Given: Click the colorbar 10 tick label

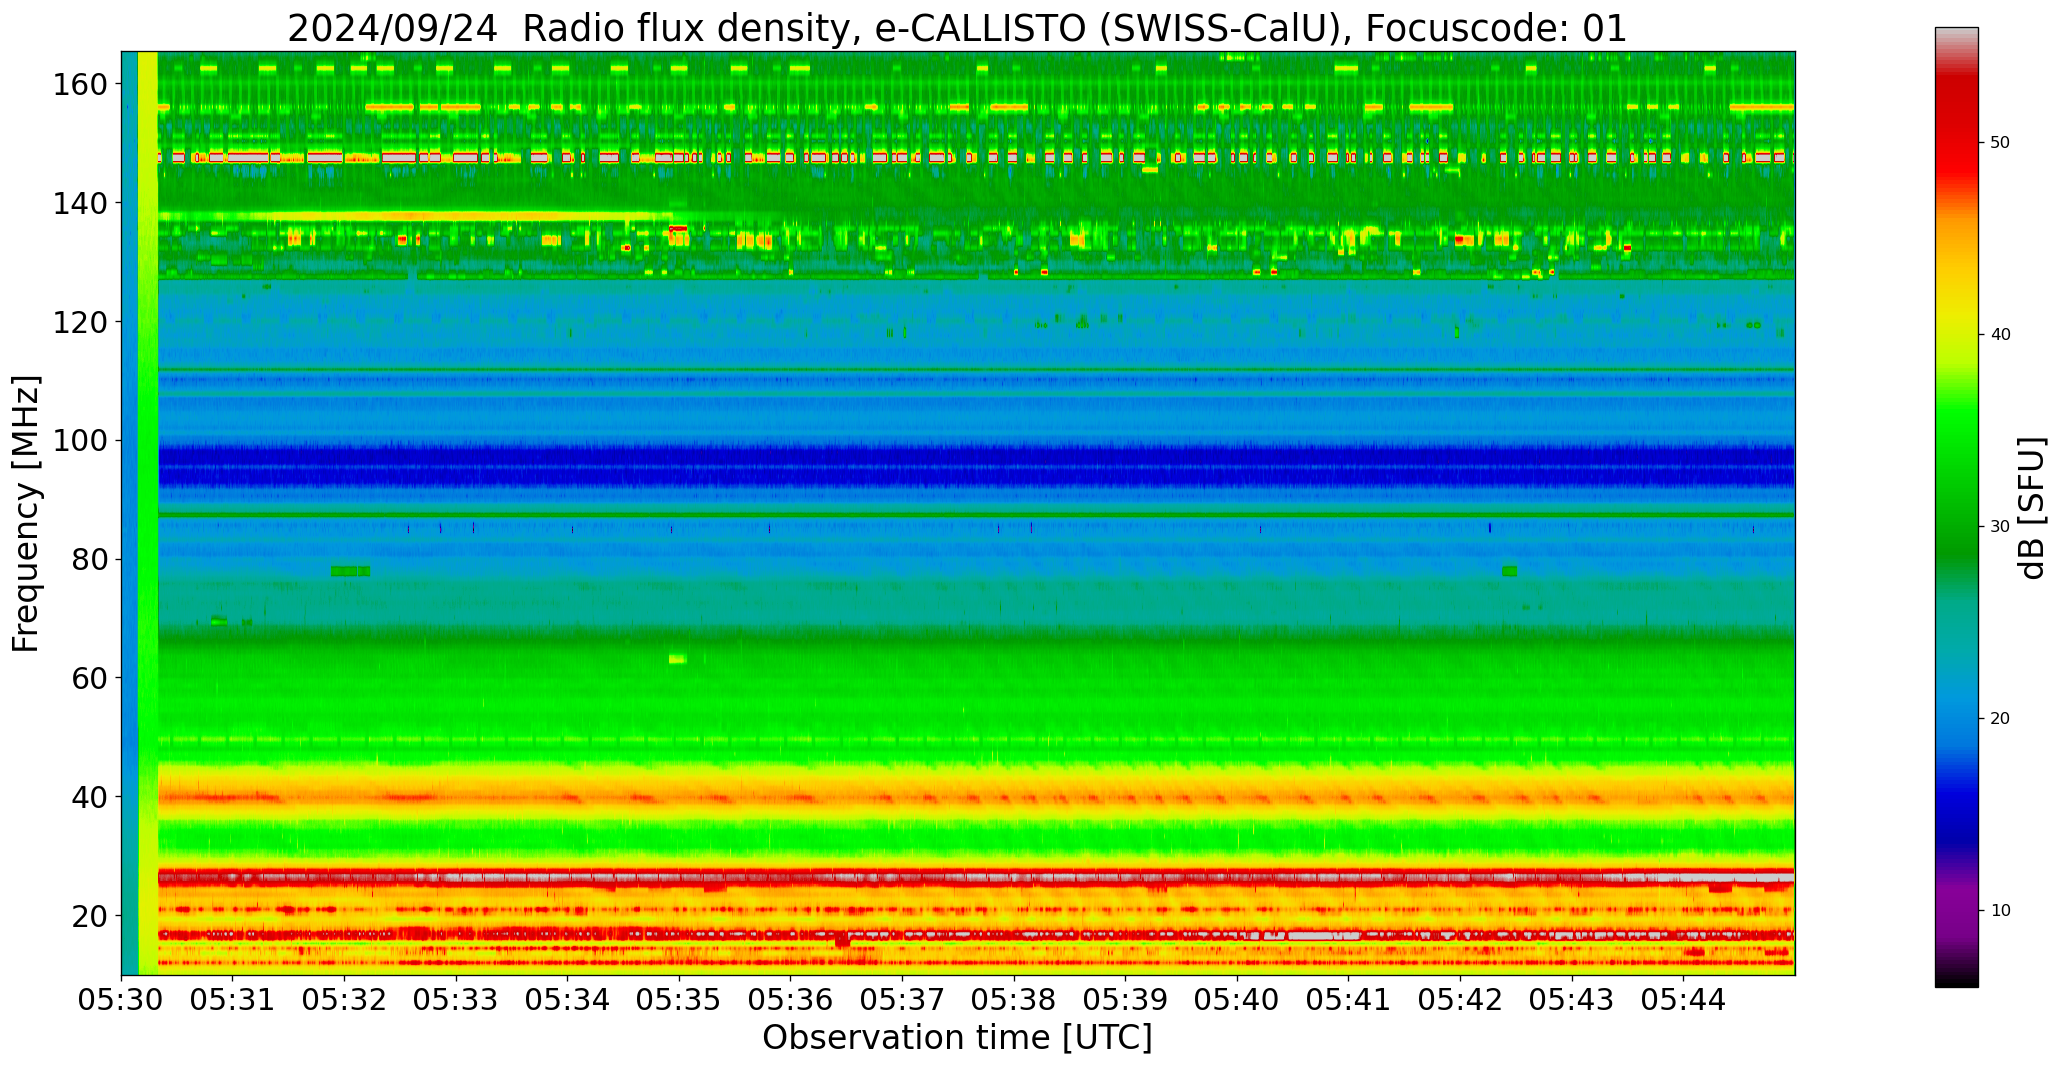Looking at the screenshot, I should pos(2000,910).
